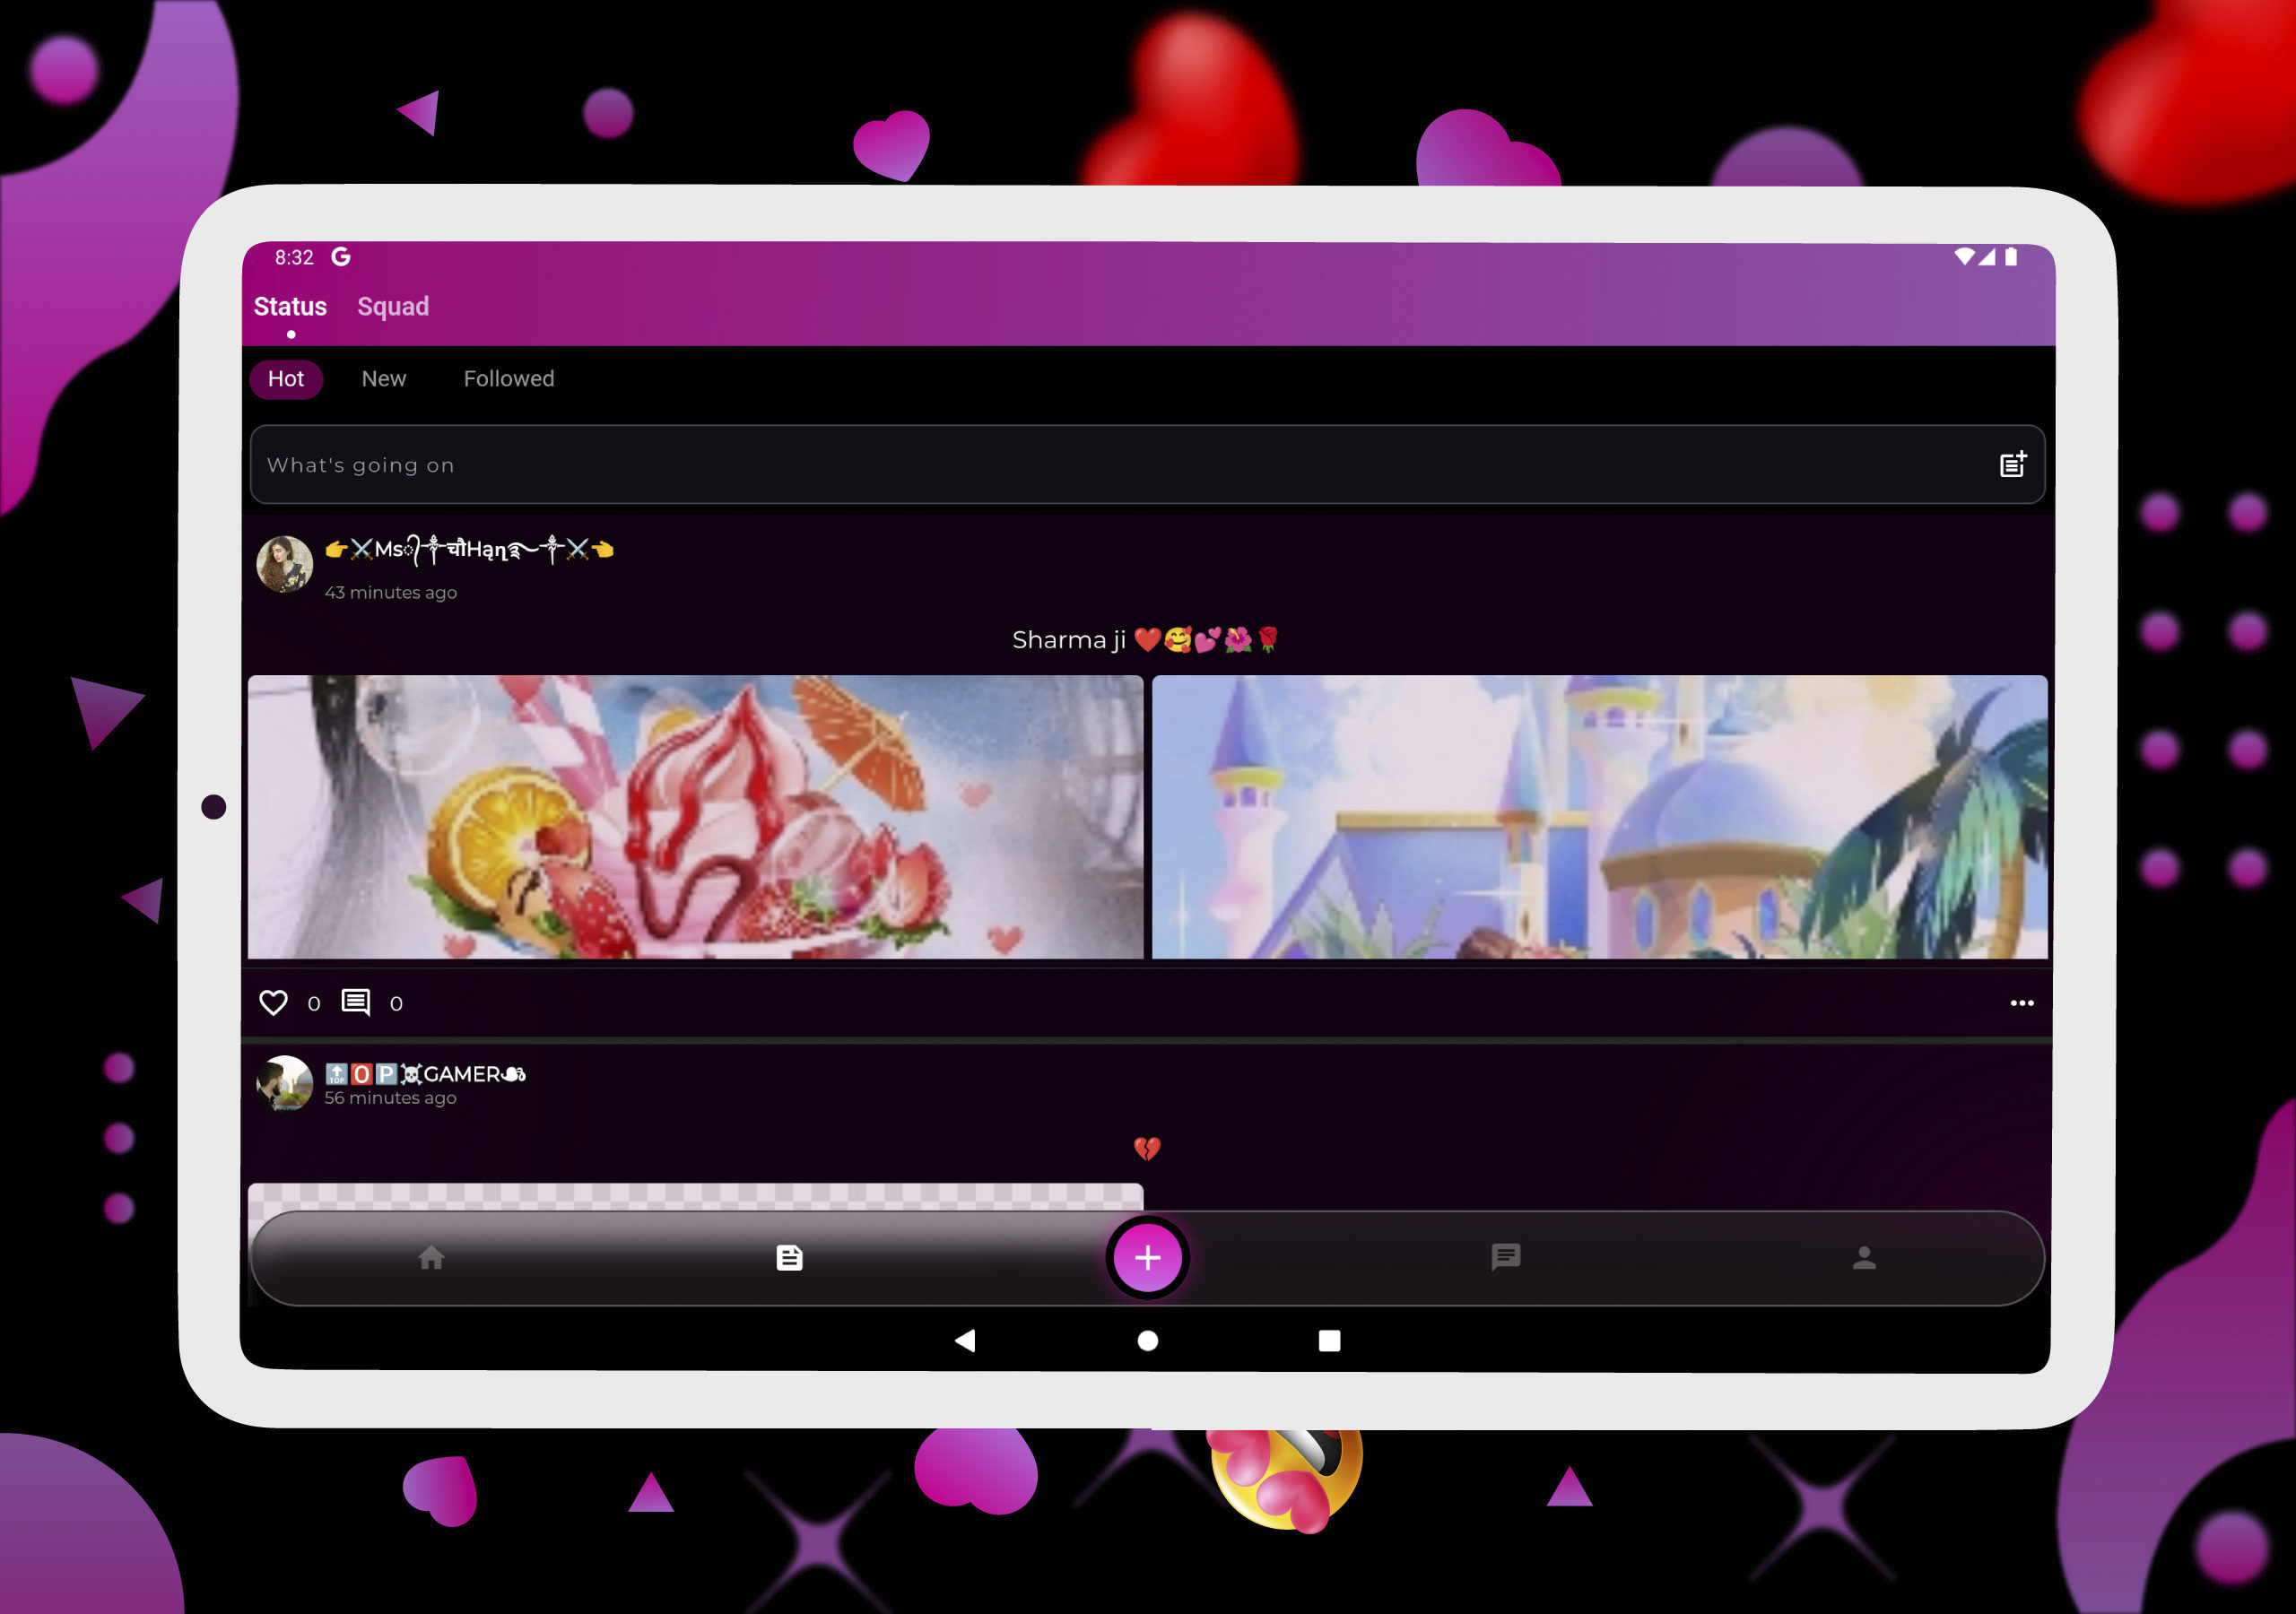Select the Status tab
This screenshot has width=2296, height=1614.
[x=290, y=307]
